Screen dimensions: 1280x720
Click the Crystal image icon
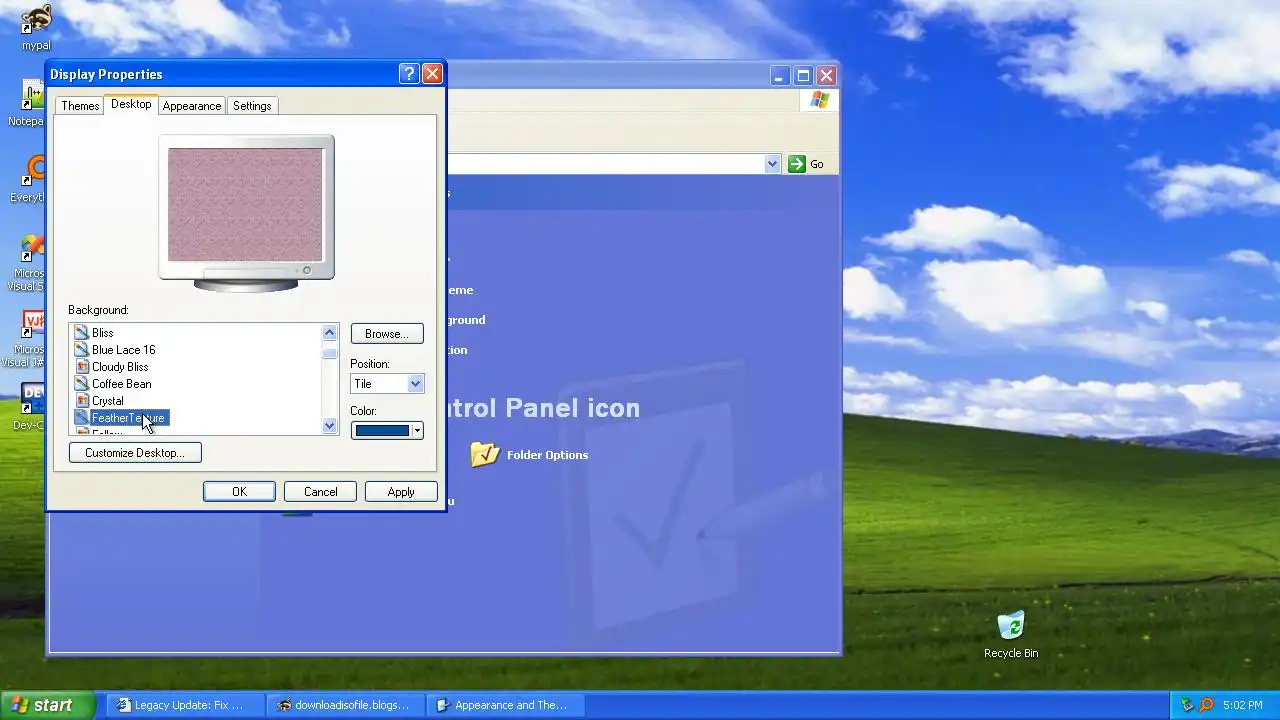point(82,401)
